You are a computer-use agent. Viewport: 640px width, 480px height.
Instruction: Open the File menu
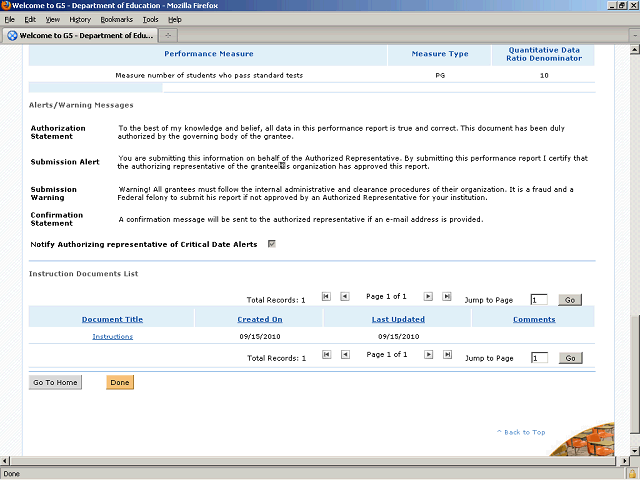(9, 20)
